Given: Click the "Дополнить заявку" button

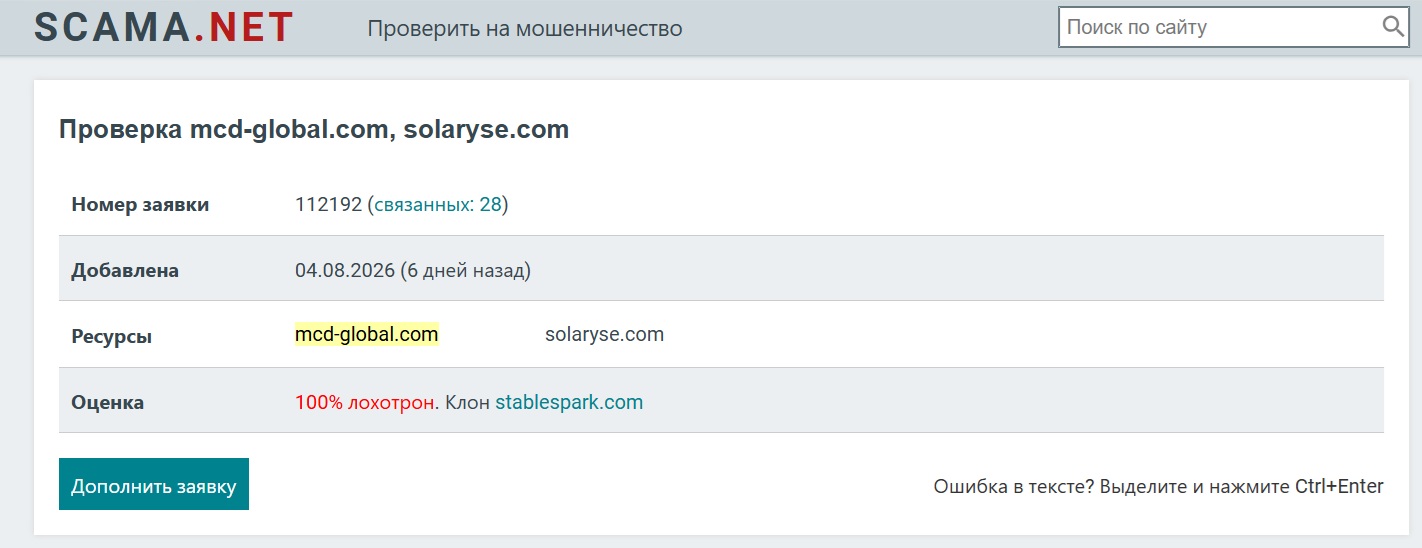Looking at the screenshot, I should [154, 484].
